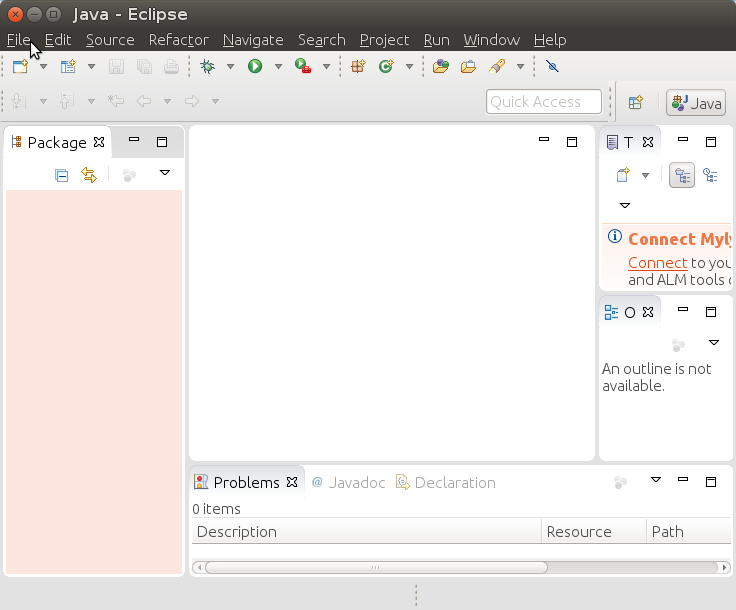Click the Connect link for Mylyn

(x=657, y=263)
